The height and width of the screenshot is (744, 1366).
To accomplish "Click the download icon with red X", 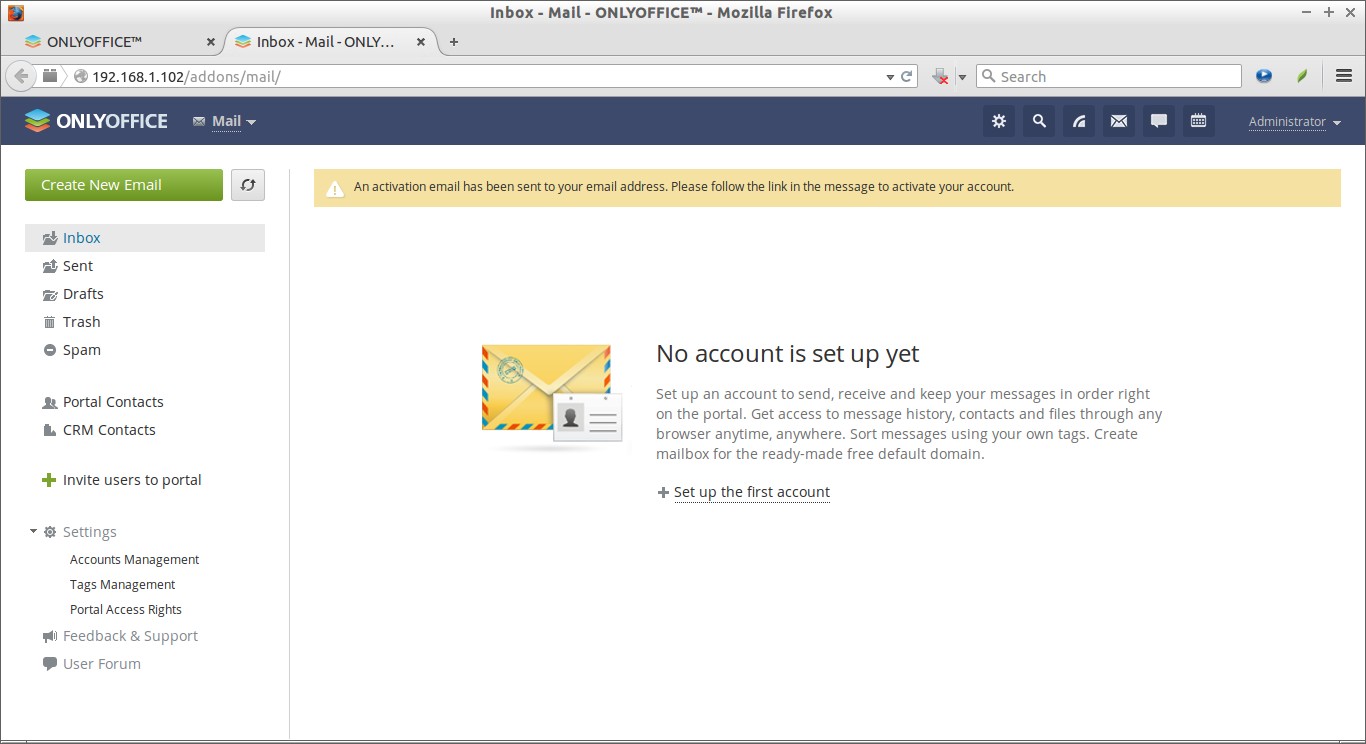I will pyautogui.click(x=940, y=76).
